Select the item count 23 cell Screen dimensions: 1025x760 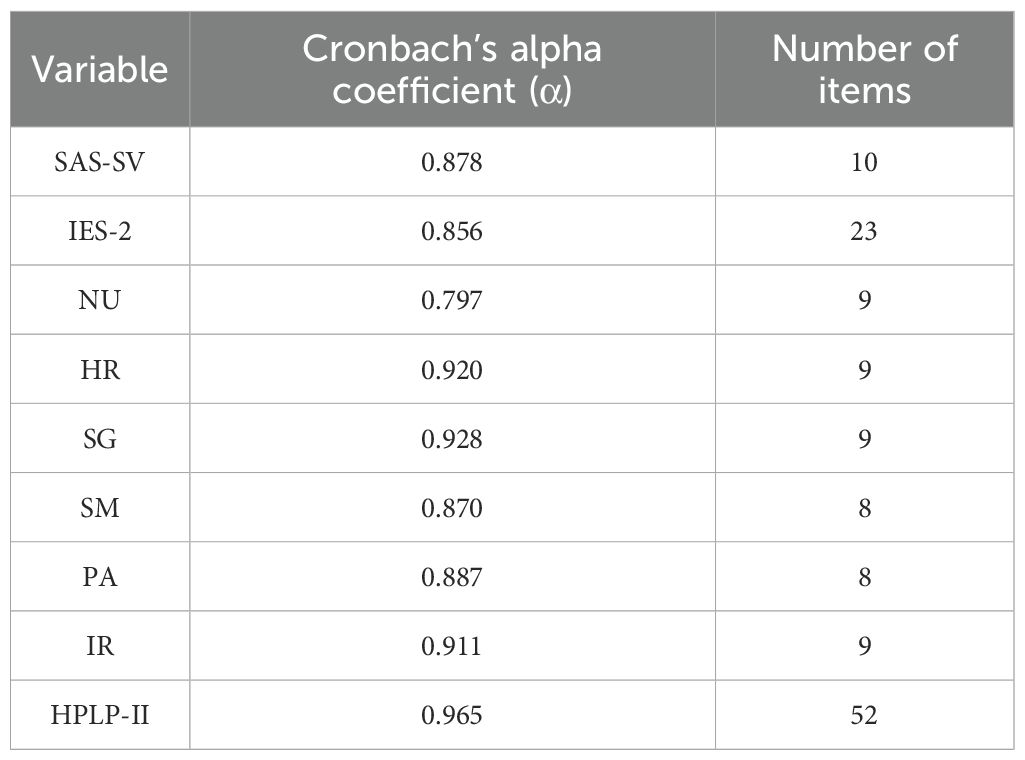[864, 231]
